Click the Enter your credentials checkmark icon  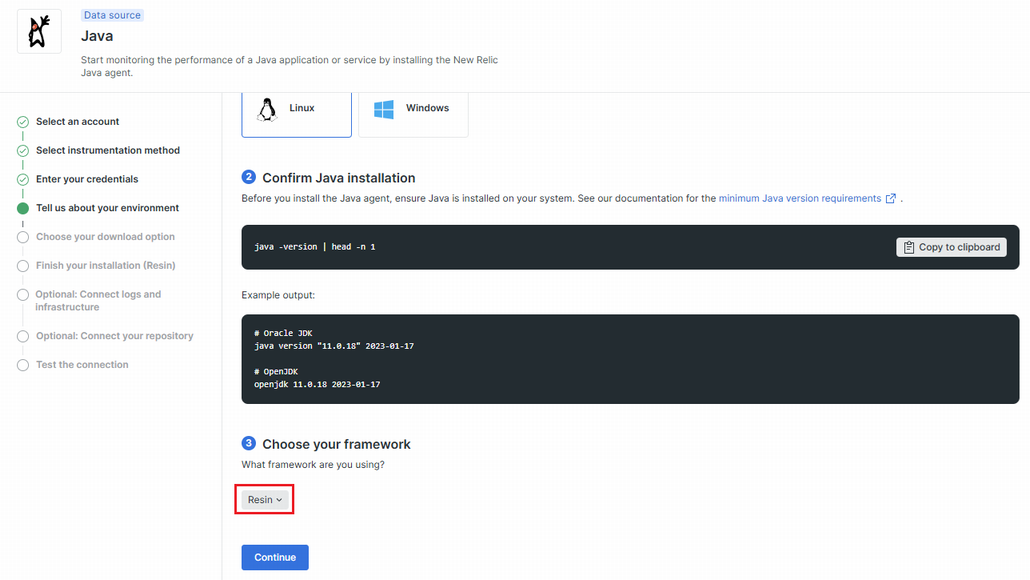(x=23, y=180)
